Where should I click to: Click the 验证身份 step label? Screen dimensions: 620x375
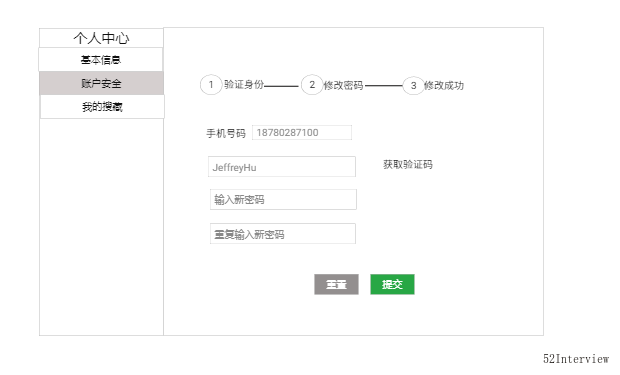(244, 85)
